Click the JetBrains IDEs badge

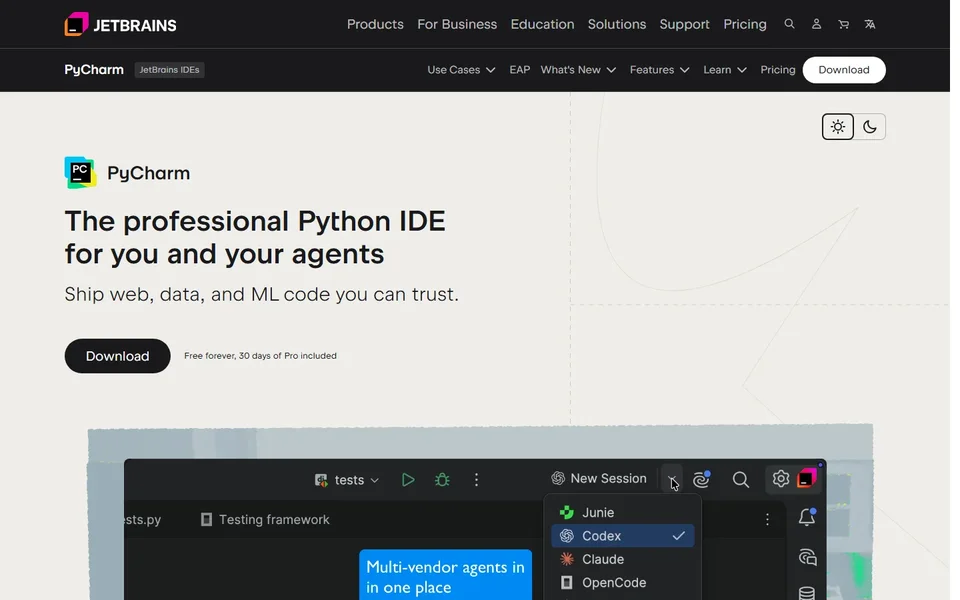[x=169, y=70]
